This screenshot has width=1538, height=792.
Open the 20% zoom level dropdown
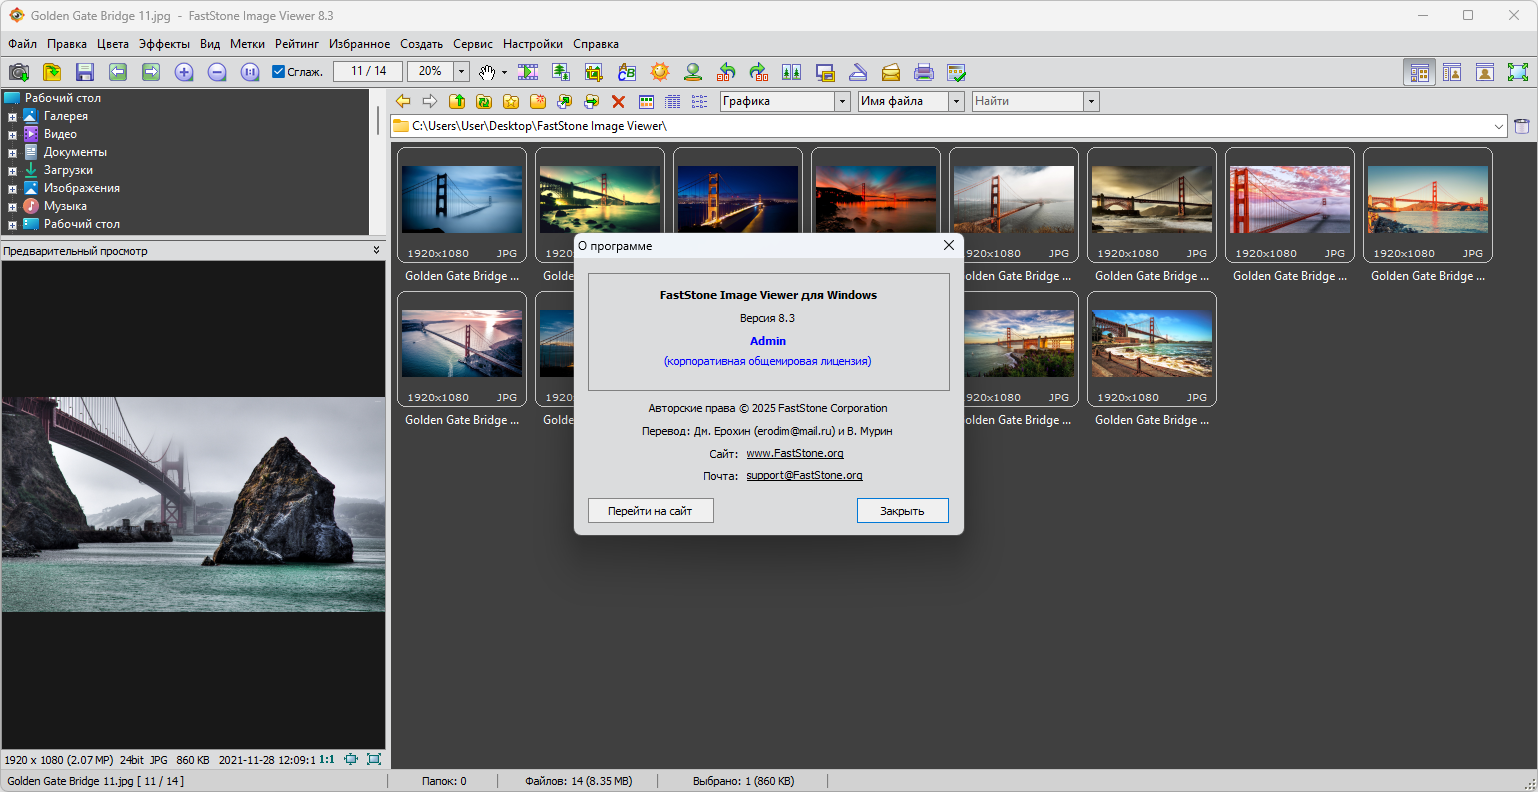click(x=461, y=72)
